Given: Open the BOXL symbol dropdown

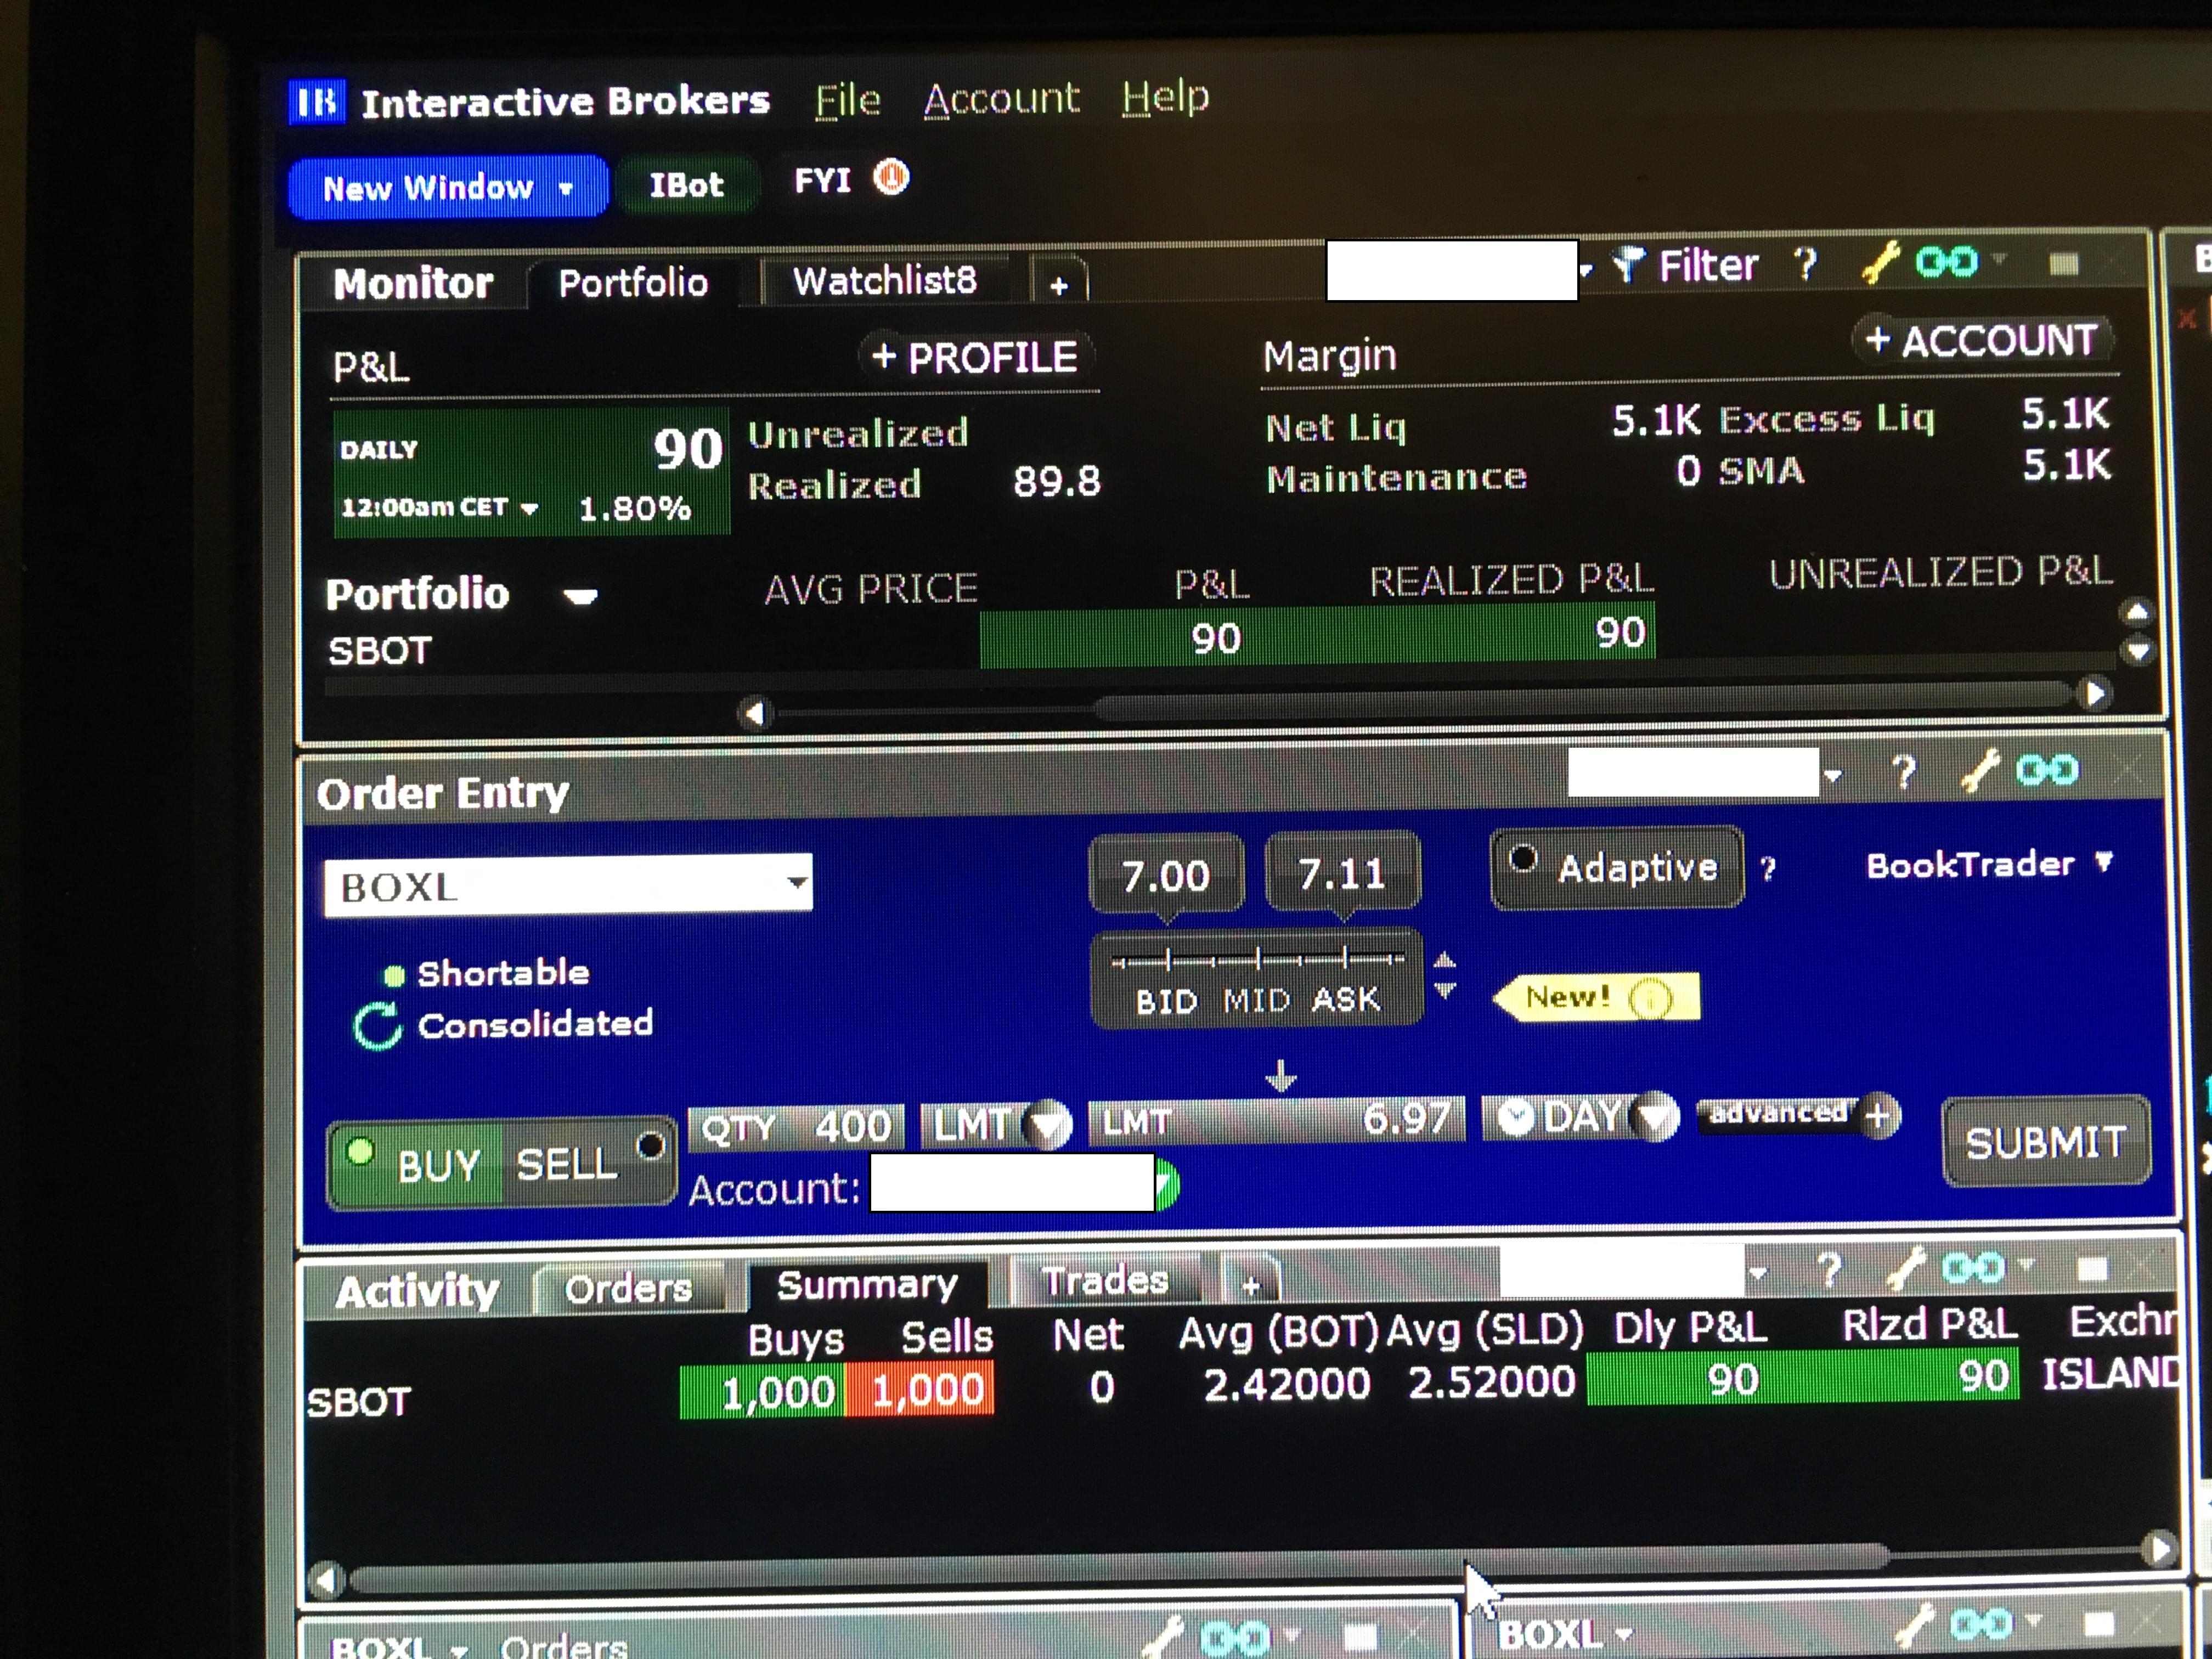Looking at the screenshot, I should [x=796, y=883].
